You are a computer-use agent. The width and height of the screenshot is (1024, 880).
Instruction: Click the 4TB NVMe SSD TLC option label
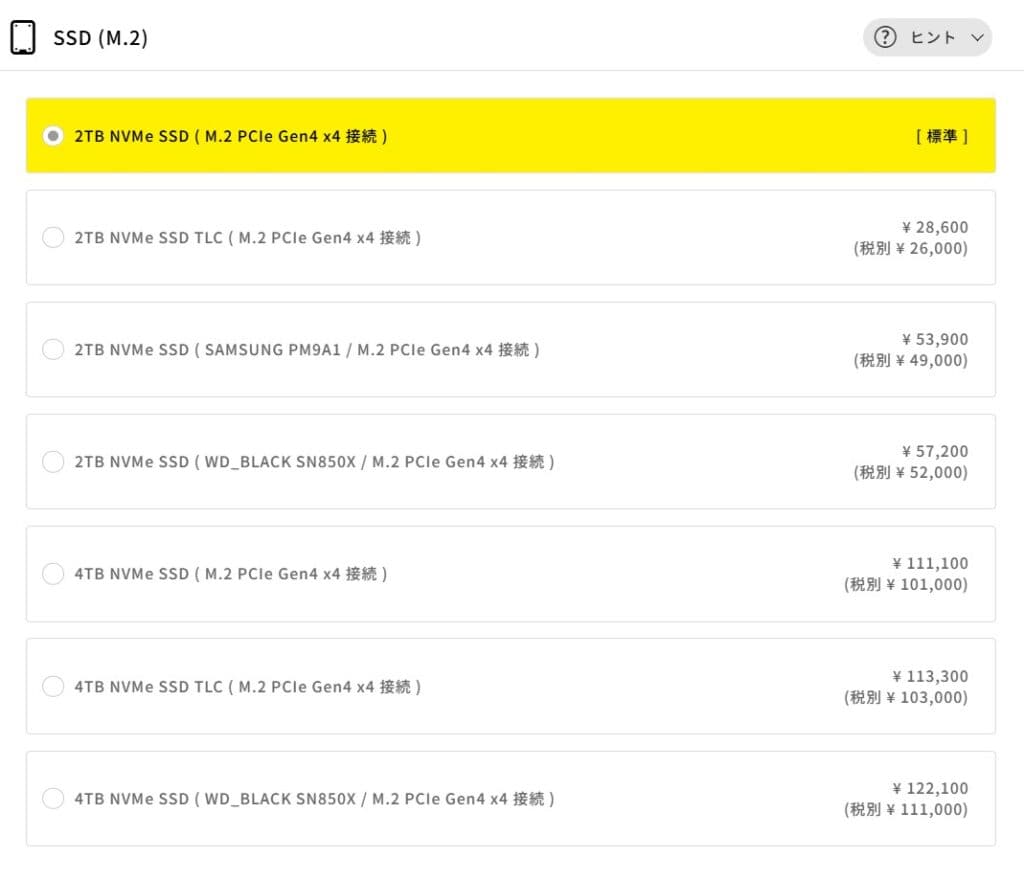tap(247, 687)
